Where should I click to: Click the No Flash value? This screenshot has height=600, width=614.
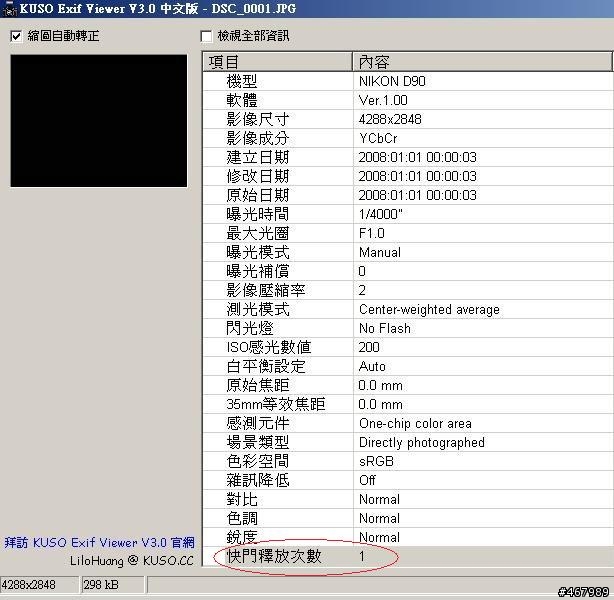tap(385, 328)
